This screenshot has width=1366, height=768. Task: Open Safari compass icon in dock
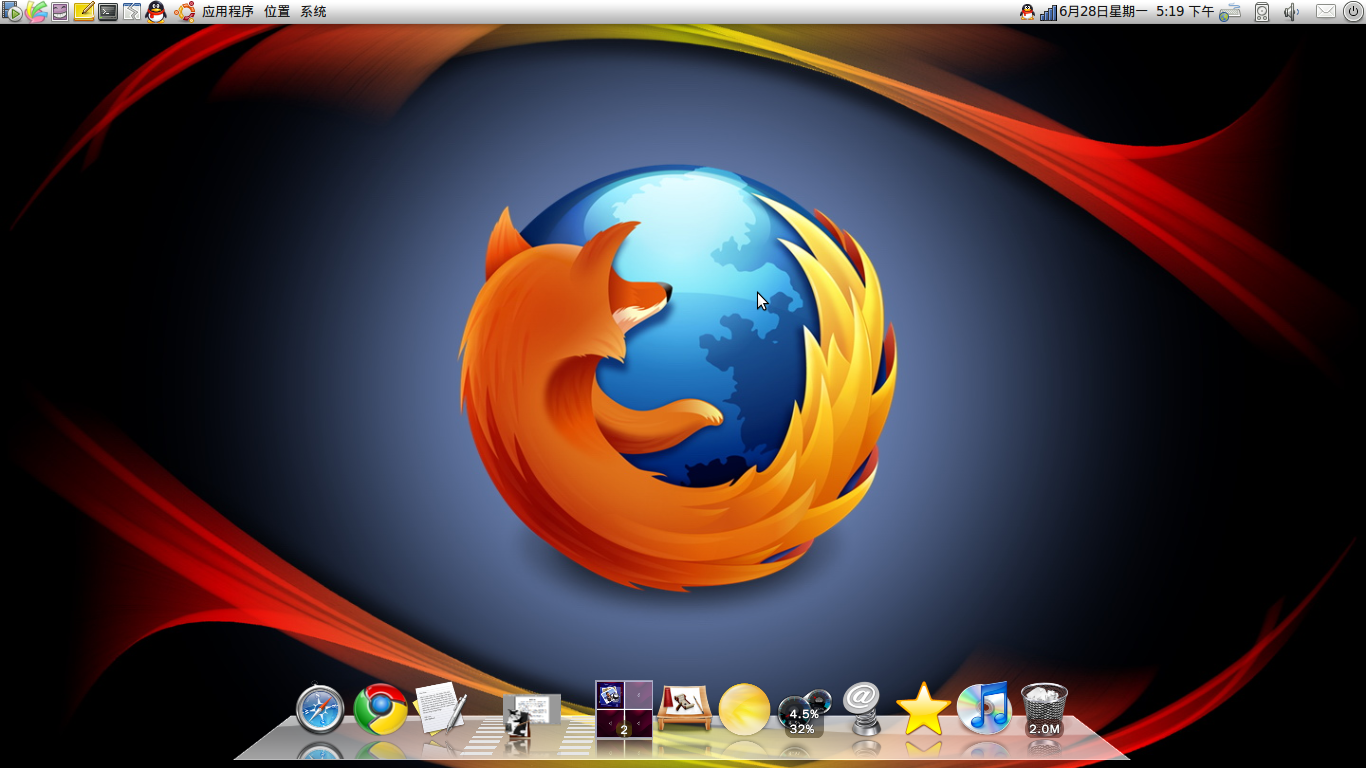[320, 710]
